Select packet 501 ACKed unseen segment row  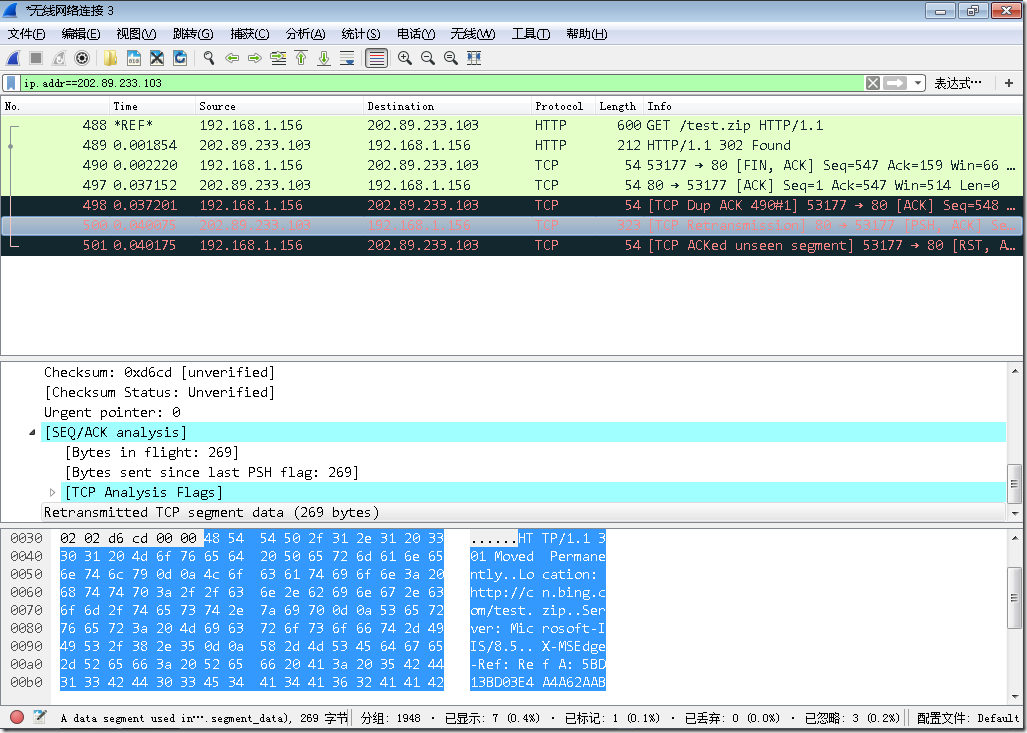pos(512,245)
